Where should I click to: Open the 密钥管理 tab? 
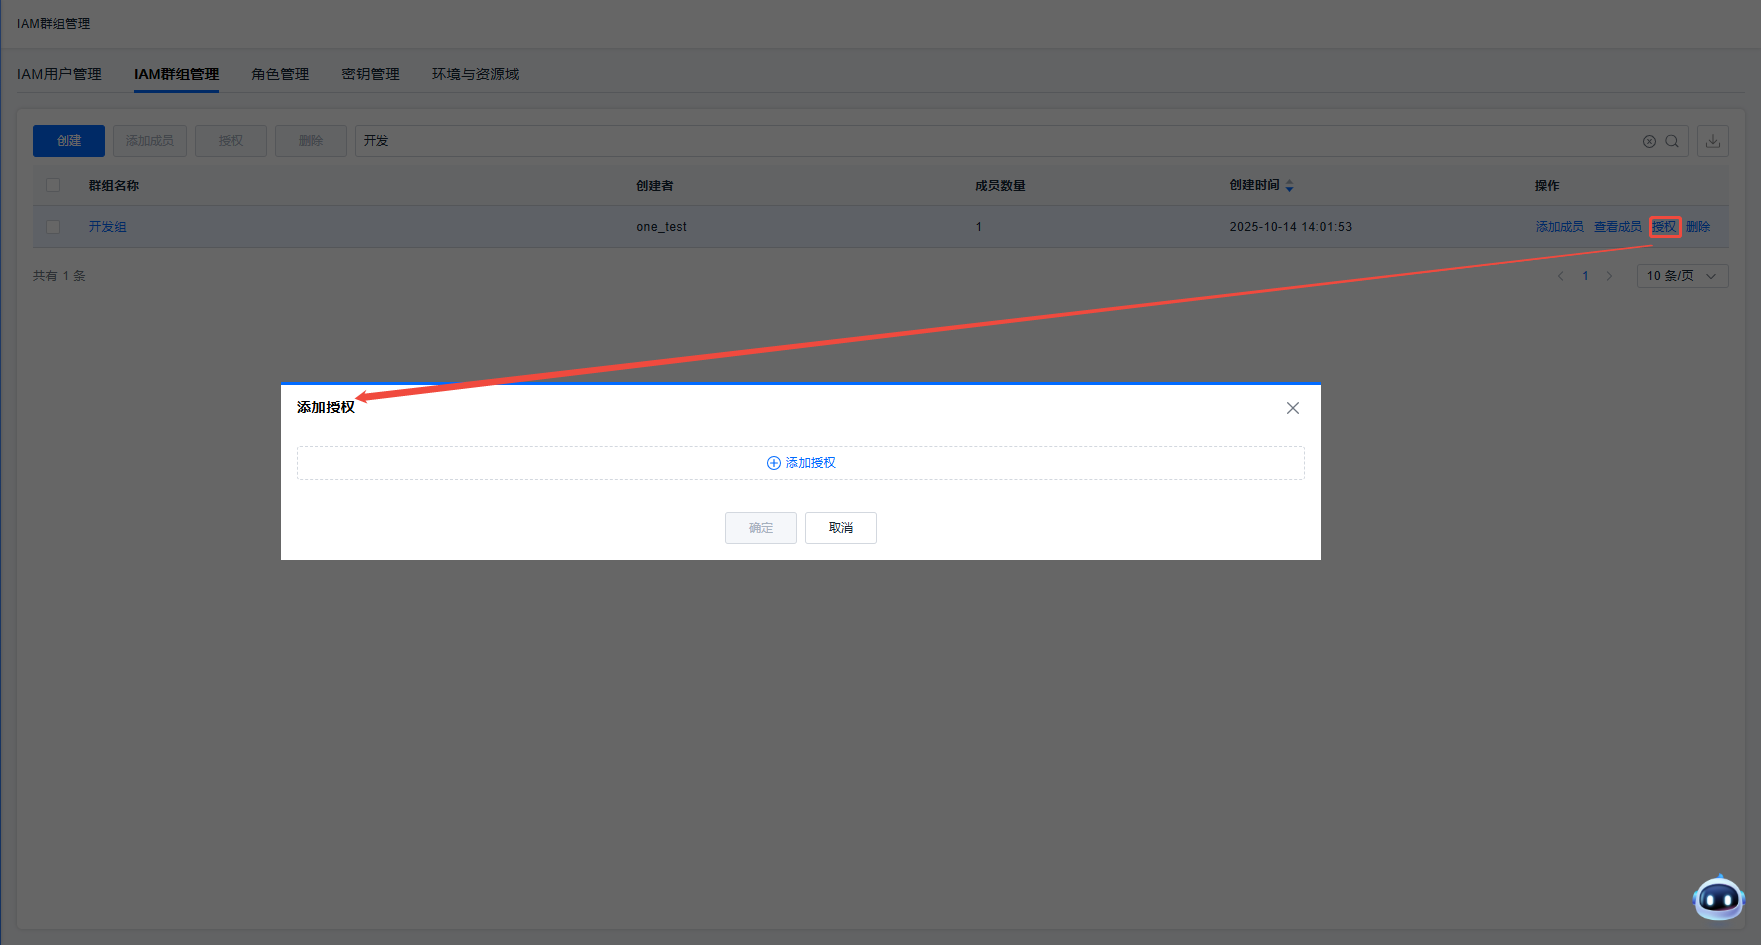(370, 74)
